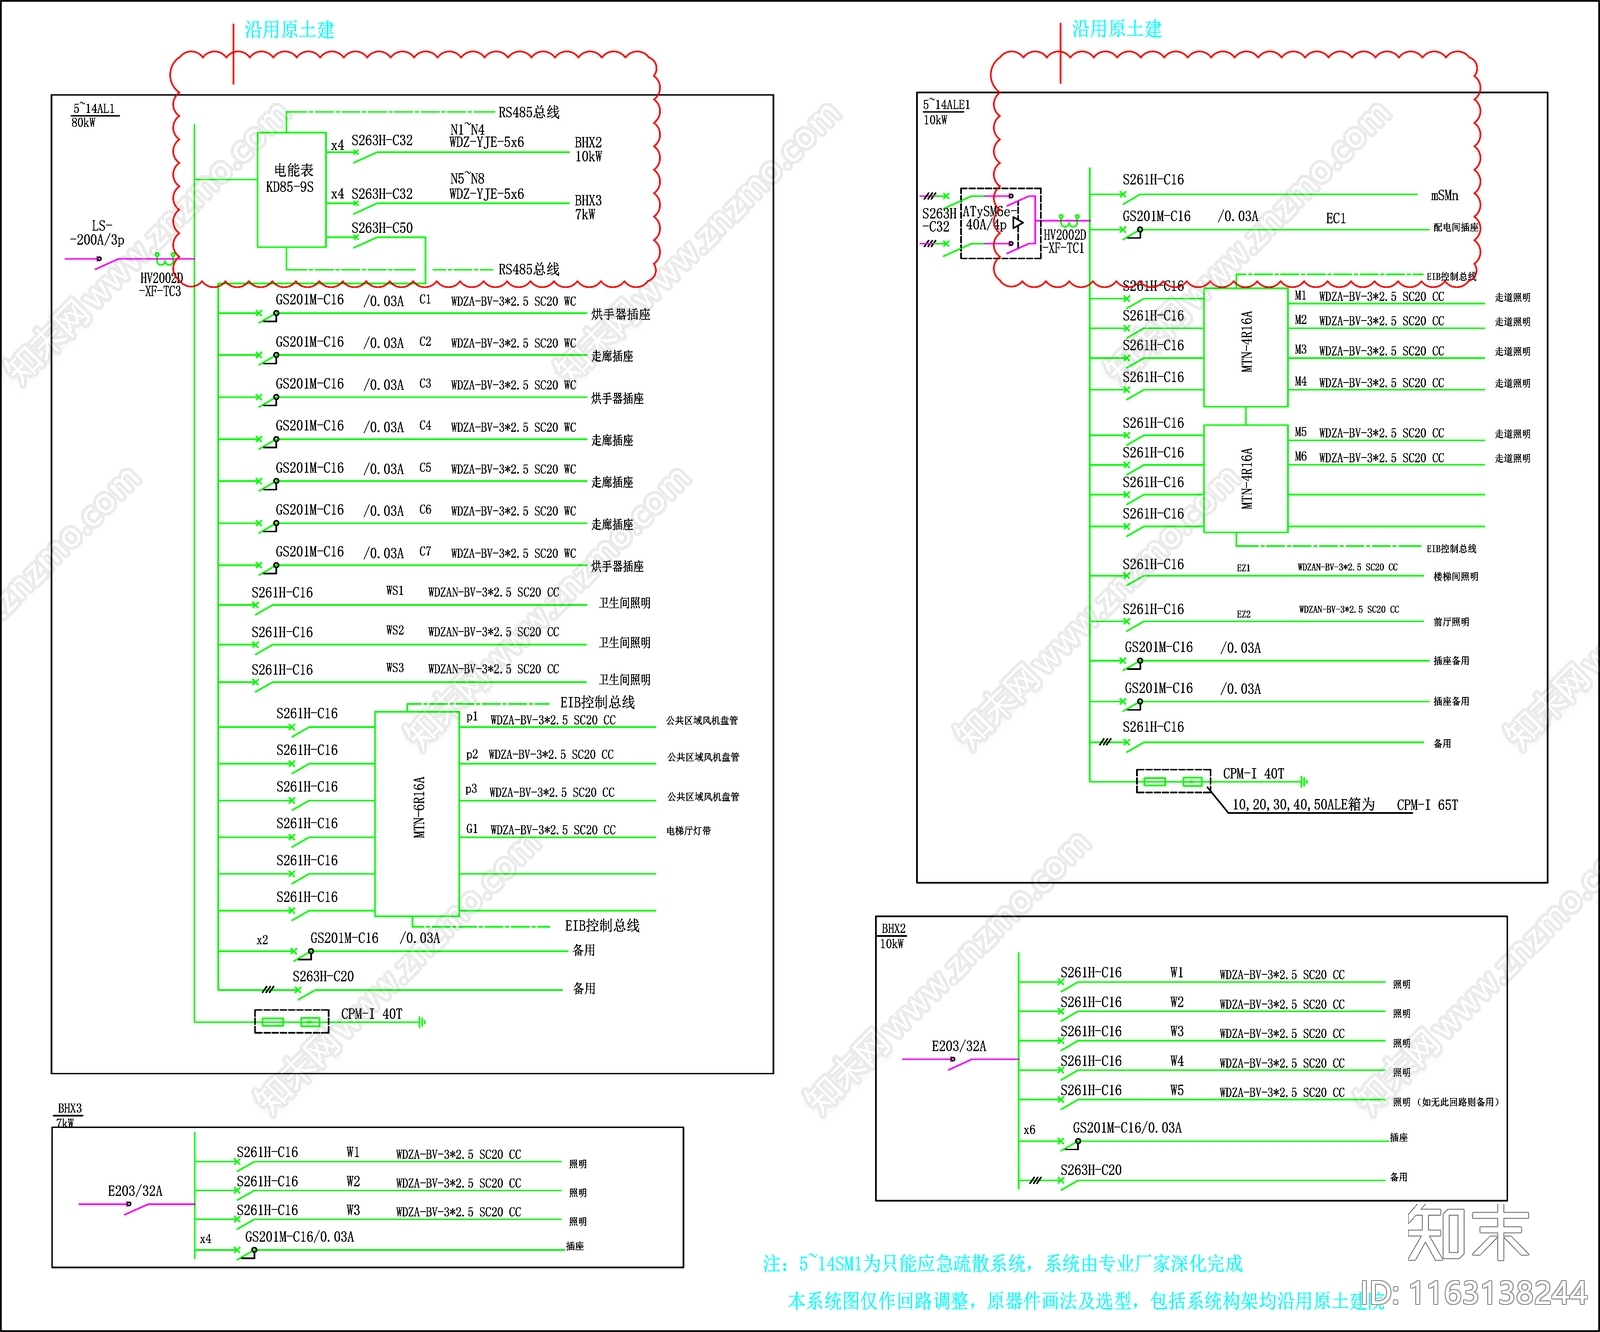
Task: Click the HV2002D-XF-TC3 label
Action: tap(161, 285)
